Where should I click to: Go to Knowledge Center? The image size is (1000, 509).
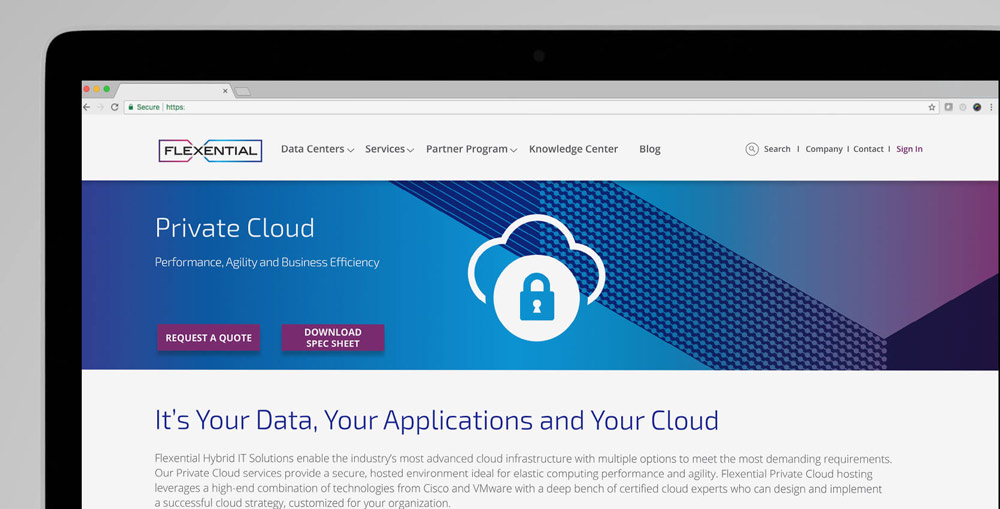tap(573, 149)
